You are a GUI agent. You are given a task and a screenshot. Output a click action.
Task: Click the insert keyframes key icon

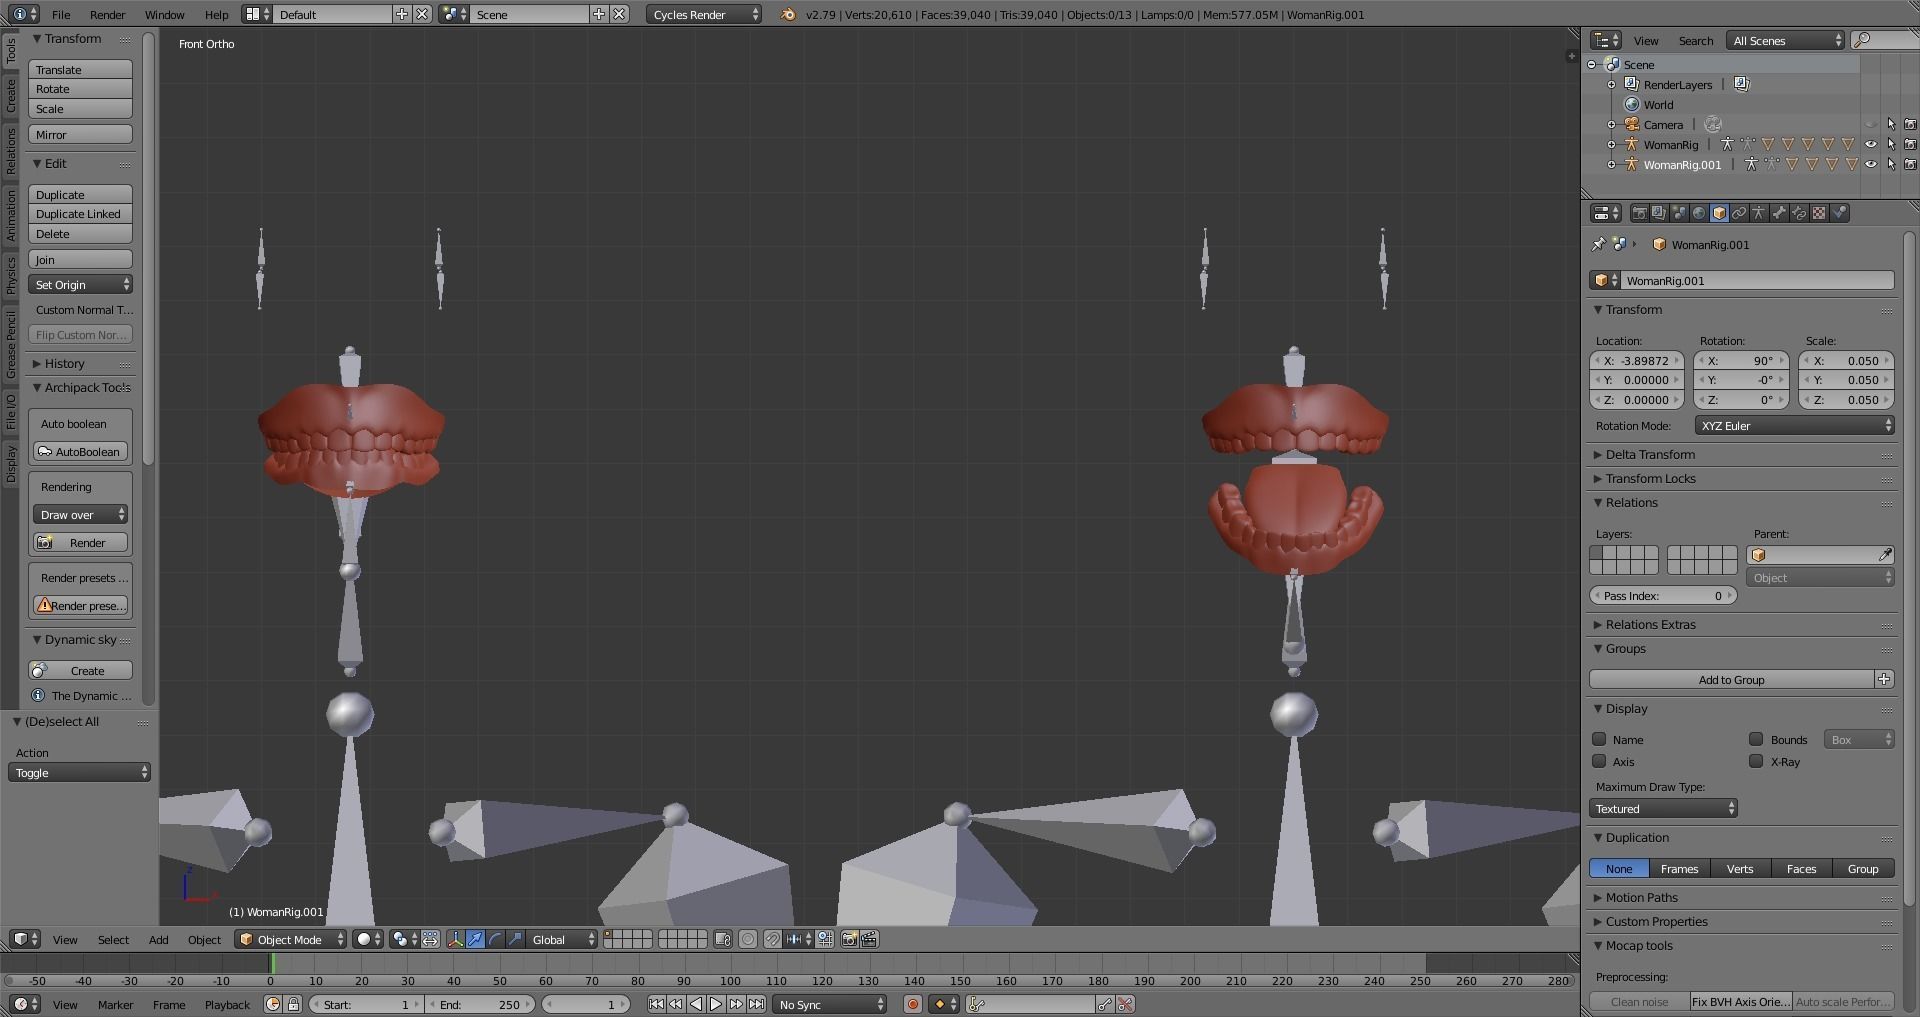1105,1004
